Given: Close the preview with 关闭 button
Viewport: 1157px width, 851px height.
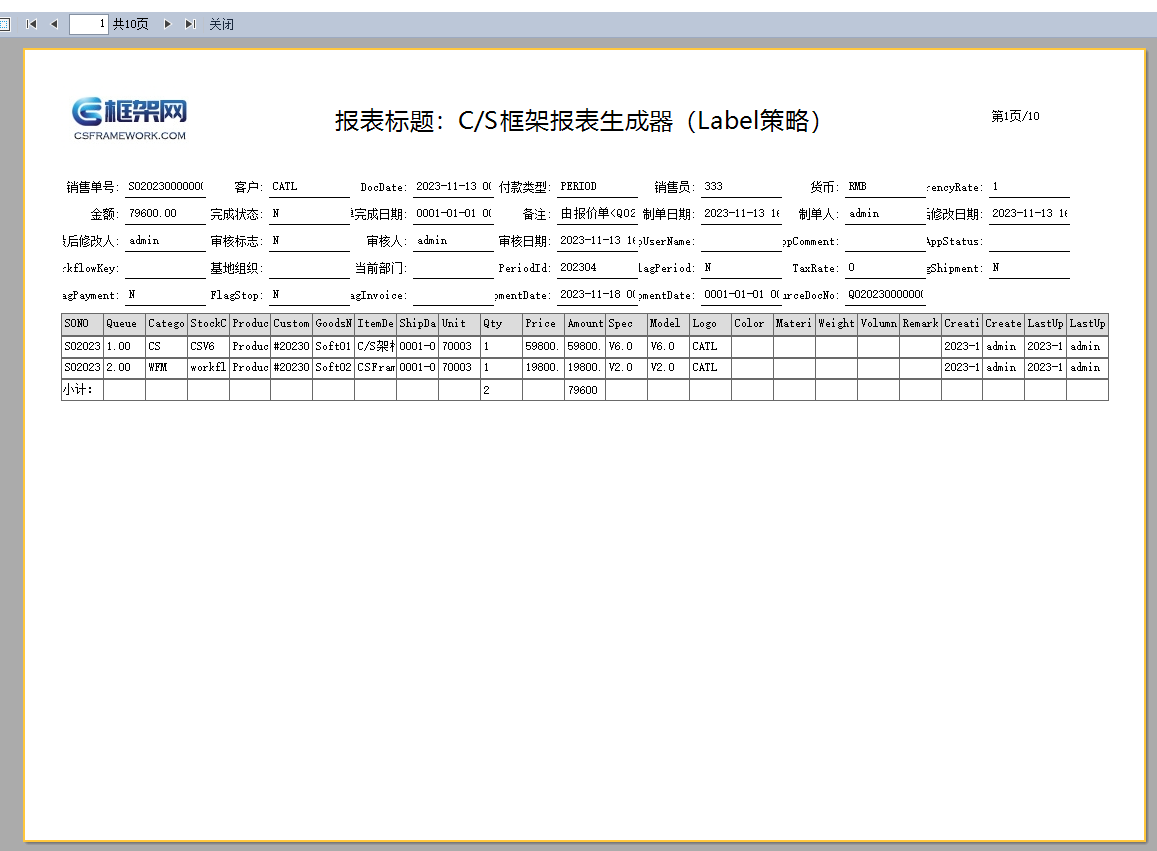Looking at the screenshot, I should [221, 24].
